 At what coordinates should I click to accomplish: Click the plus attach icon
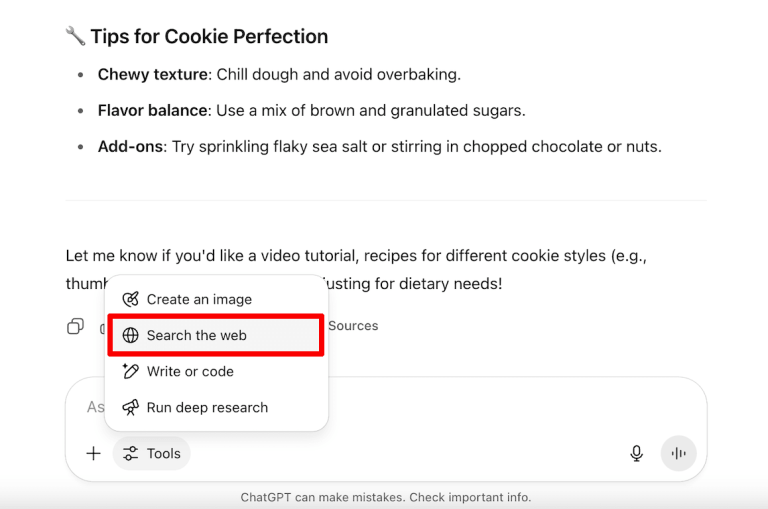93,454
